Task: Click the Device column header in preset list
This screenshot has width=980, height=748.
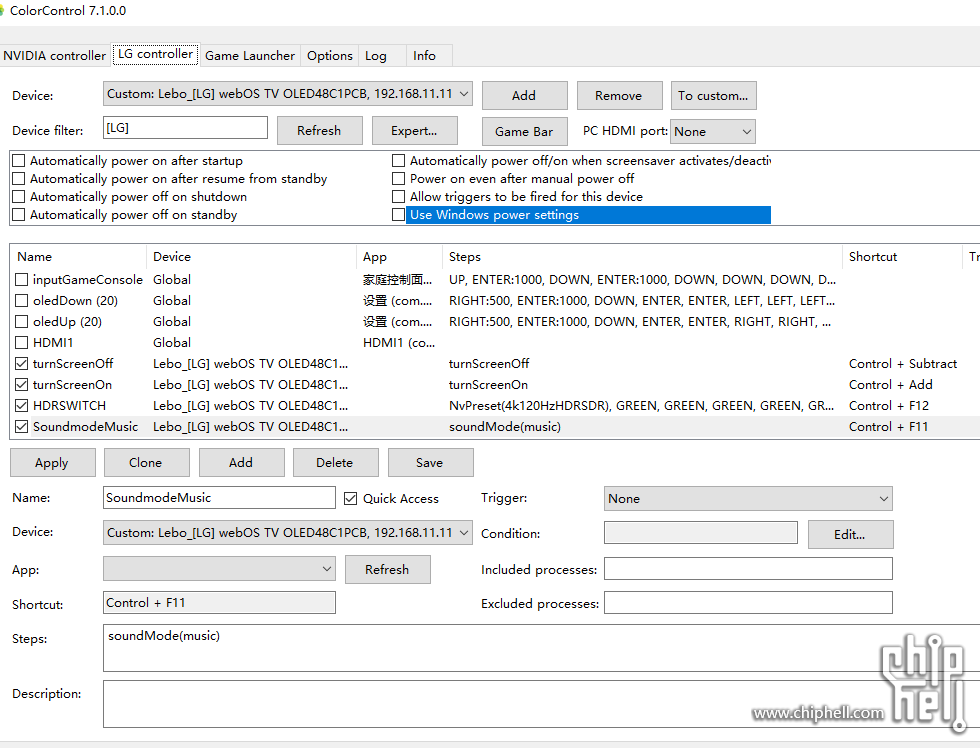Action: (x=251, y=257)
